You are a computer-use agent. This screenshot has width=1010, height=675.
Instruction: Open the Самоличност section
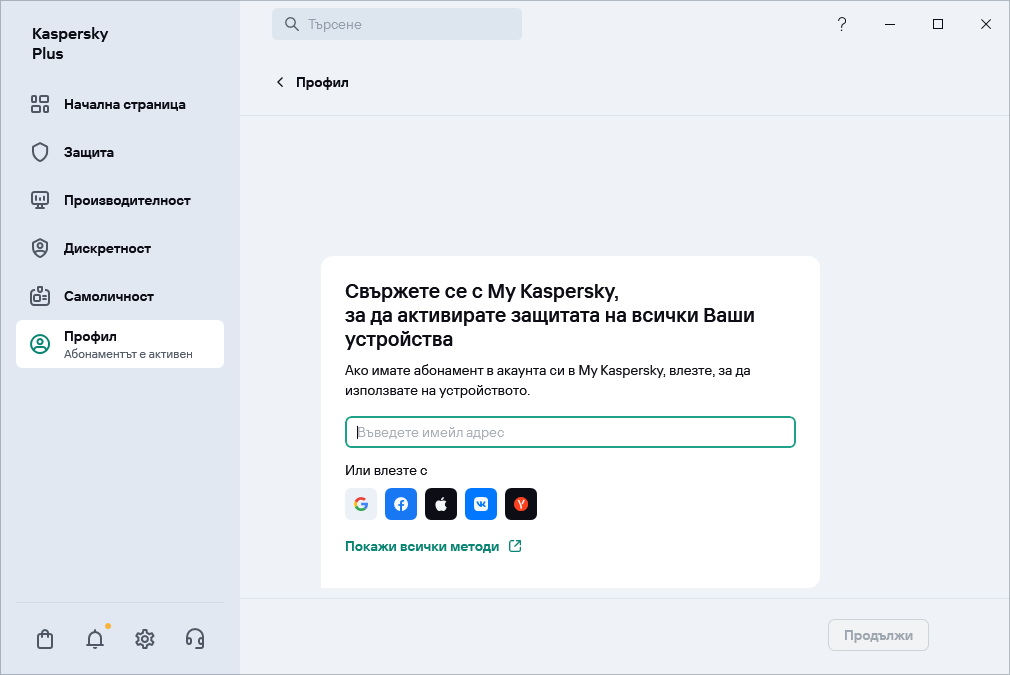point(109,296)
